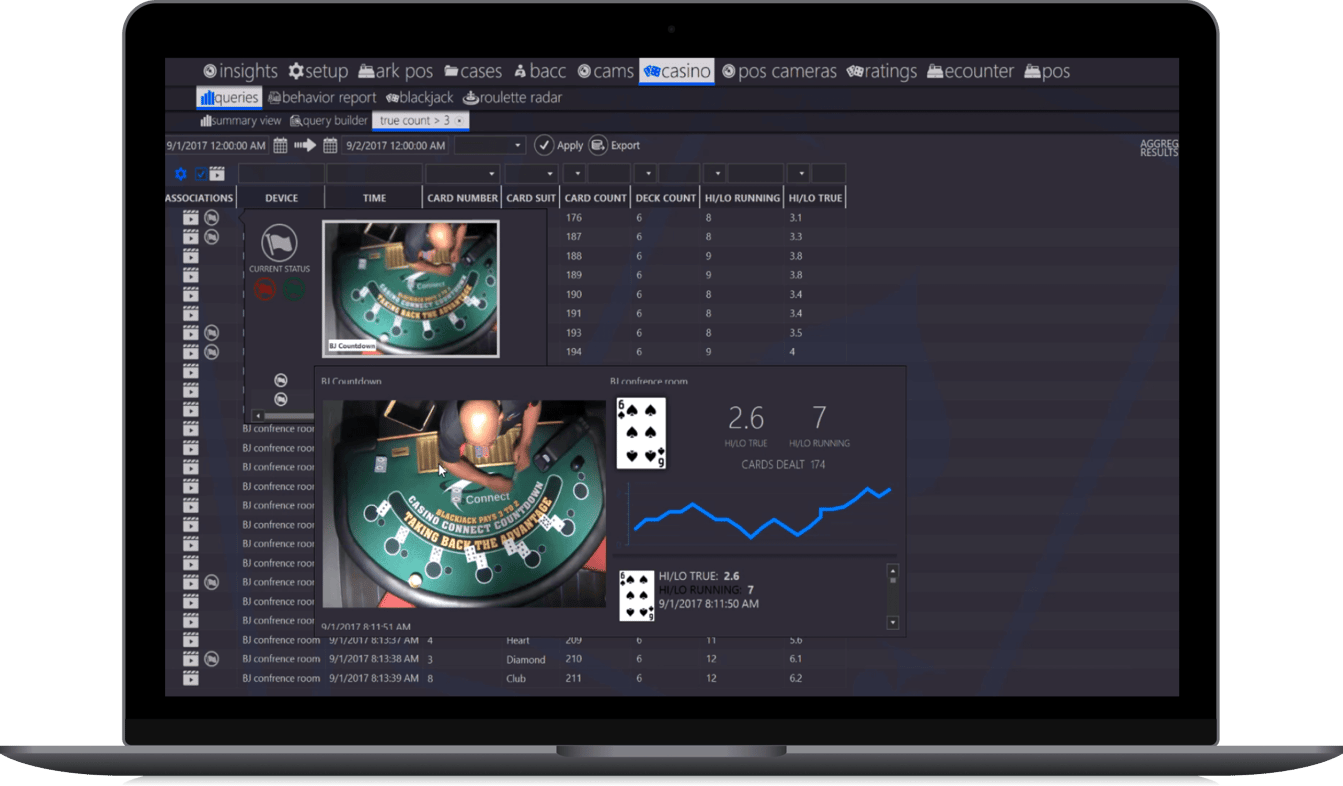Expand the Card Suit filter dropdown
Screen dimensions: 1343x786
(549, 174)
